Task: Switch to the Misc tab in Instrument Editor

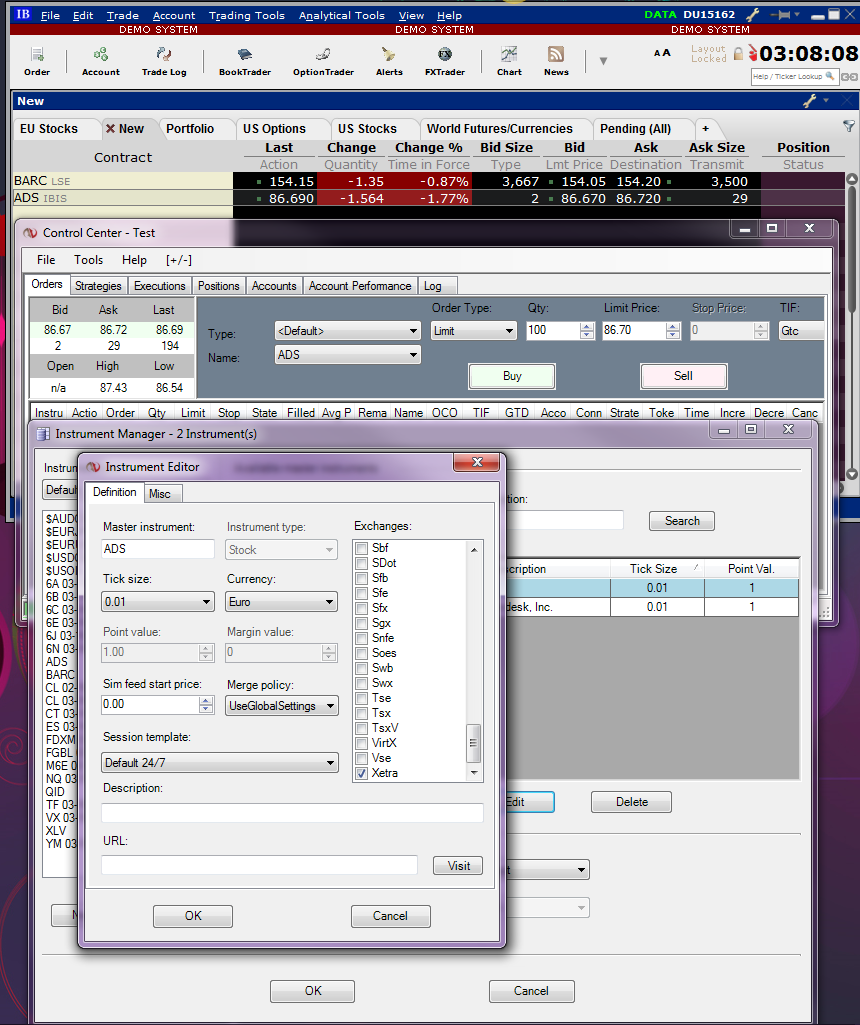Action: click(x=160, y=494)
